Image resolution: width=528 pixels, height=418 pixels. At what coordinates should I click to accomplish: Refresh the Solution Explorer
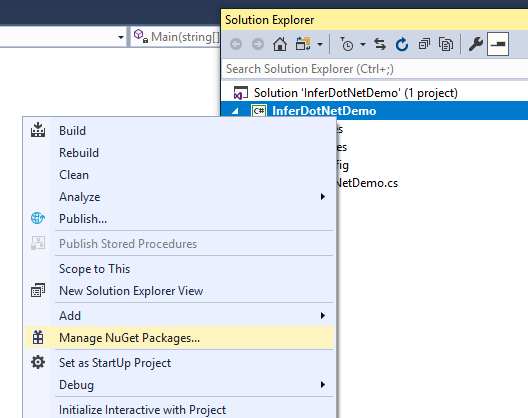402,44
